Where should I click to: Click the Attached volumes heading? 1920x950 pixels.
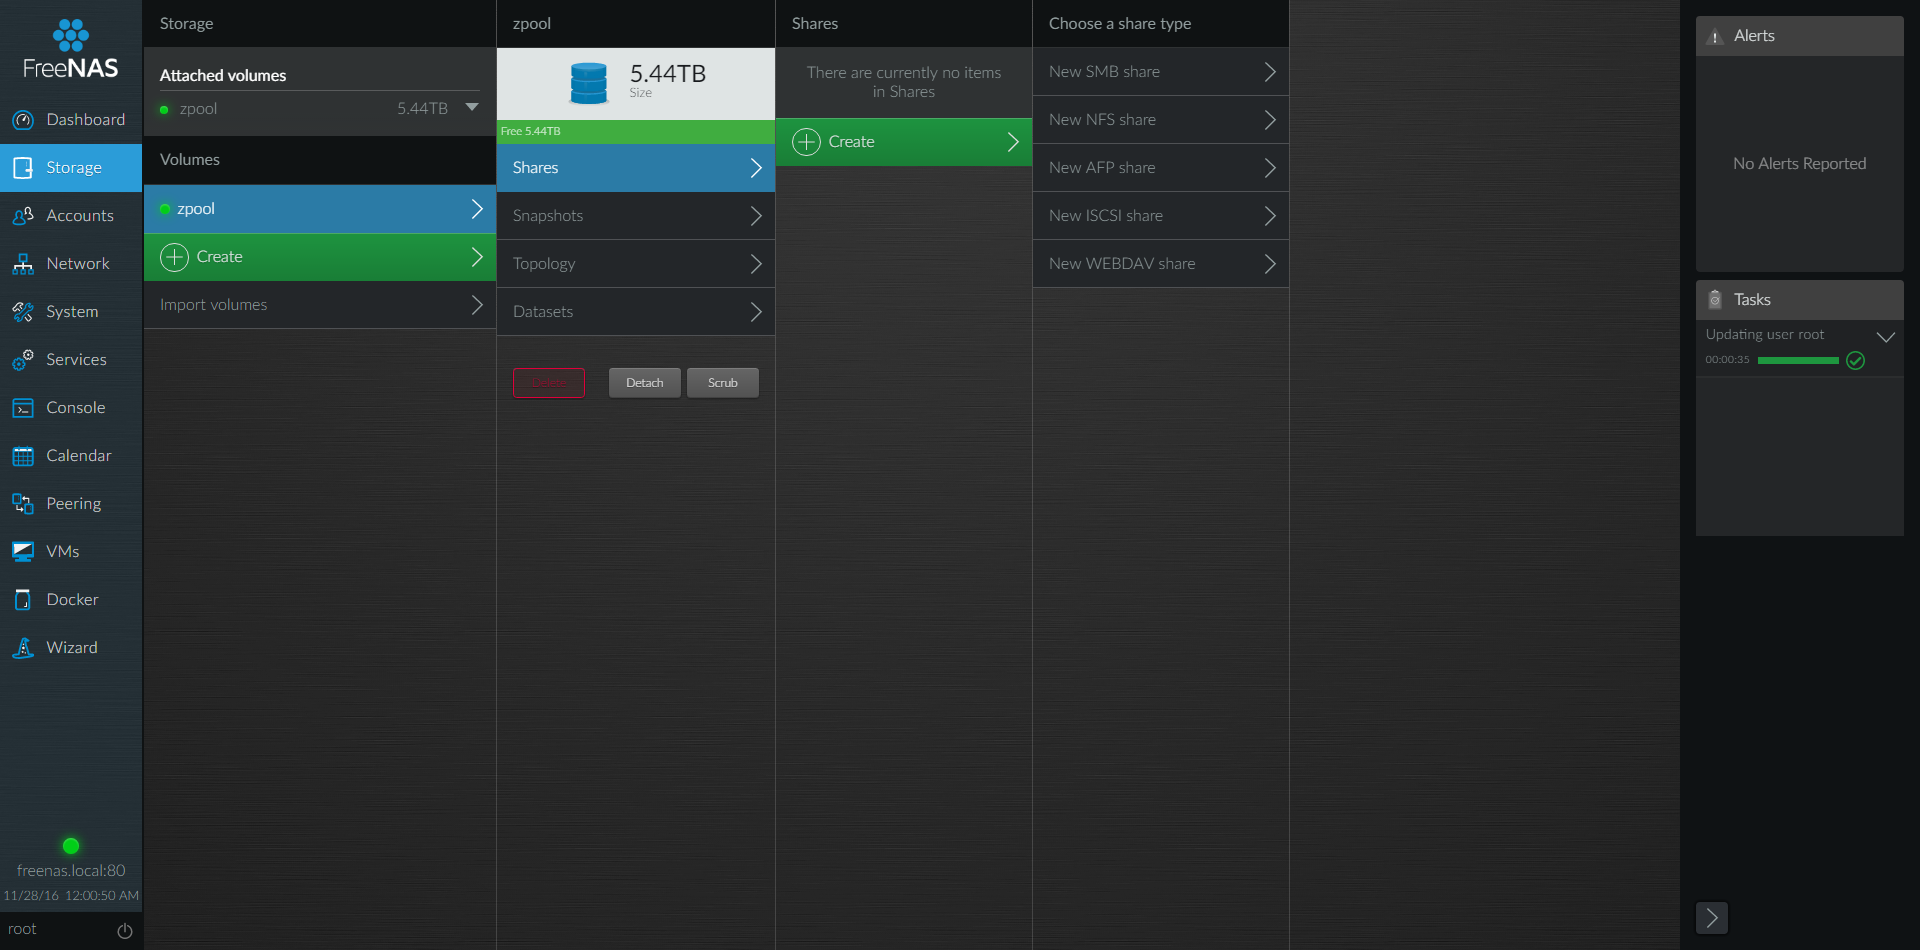point(223,76)
